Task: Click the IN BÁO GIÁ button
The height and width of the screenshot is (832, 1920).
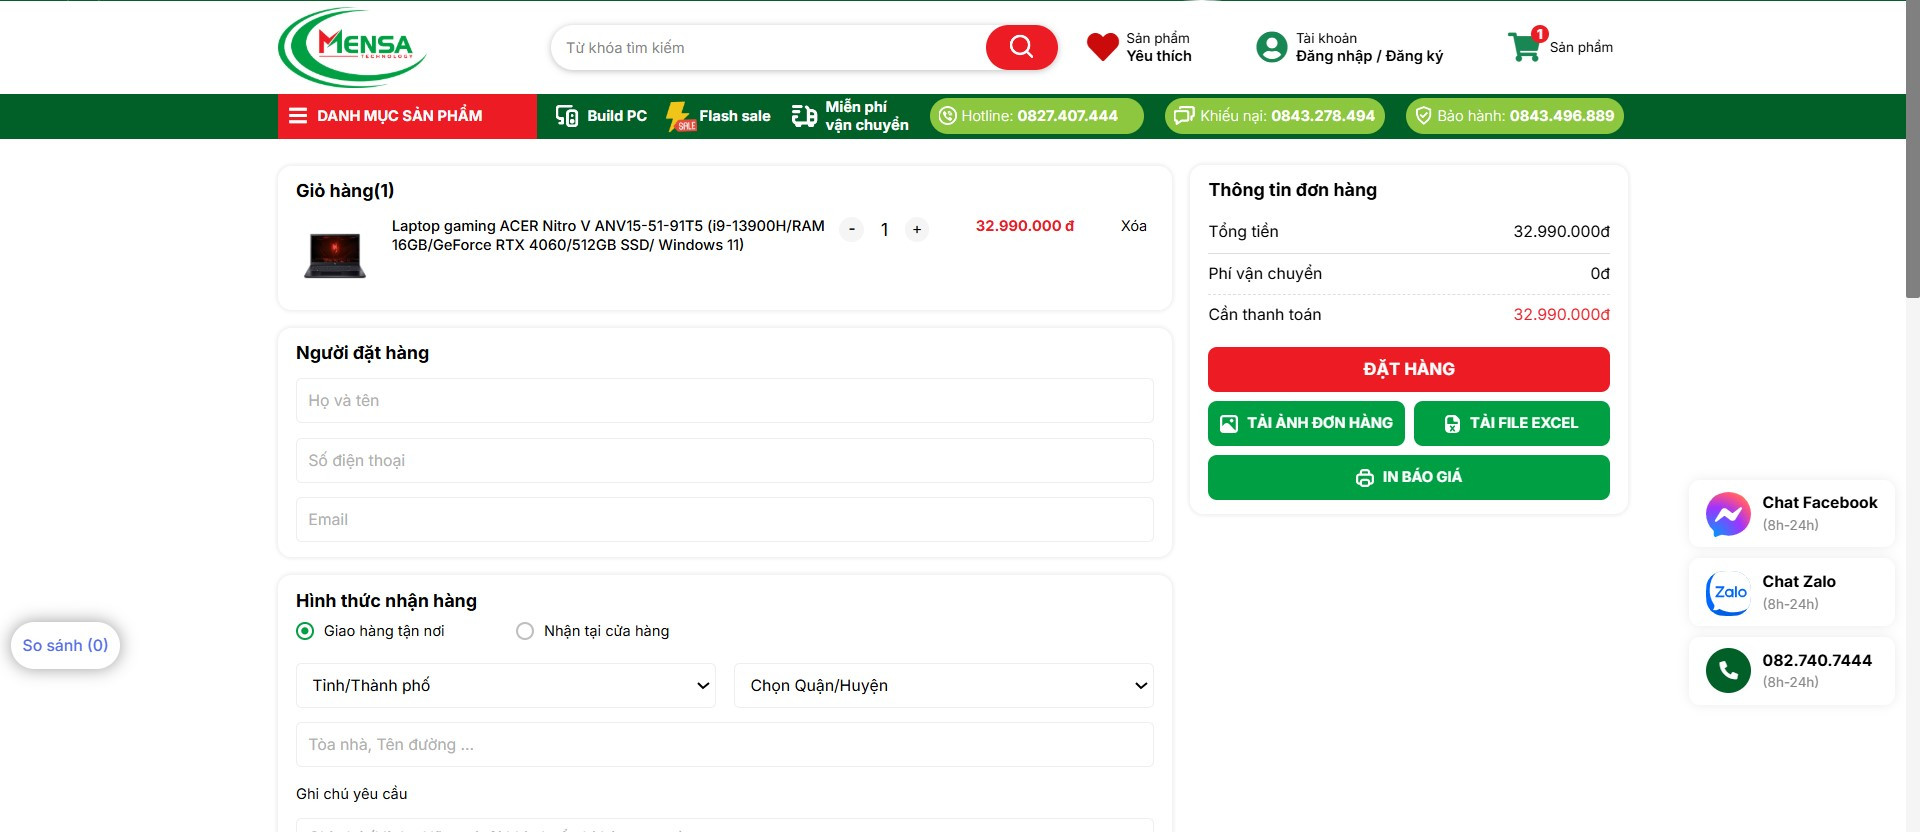Action: point(1409,477)
